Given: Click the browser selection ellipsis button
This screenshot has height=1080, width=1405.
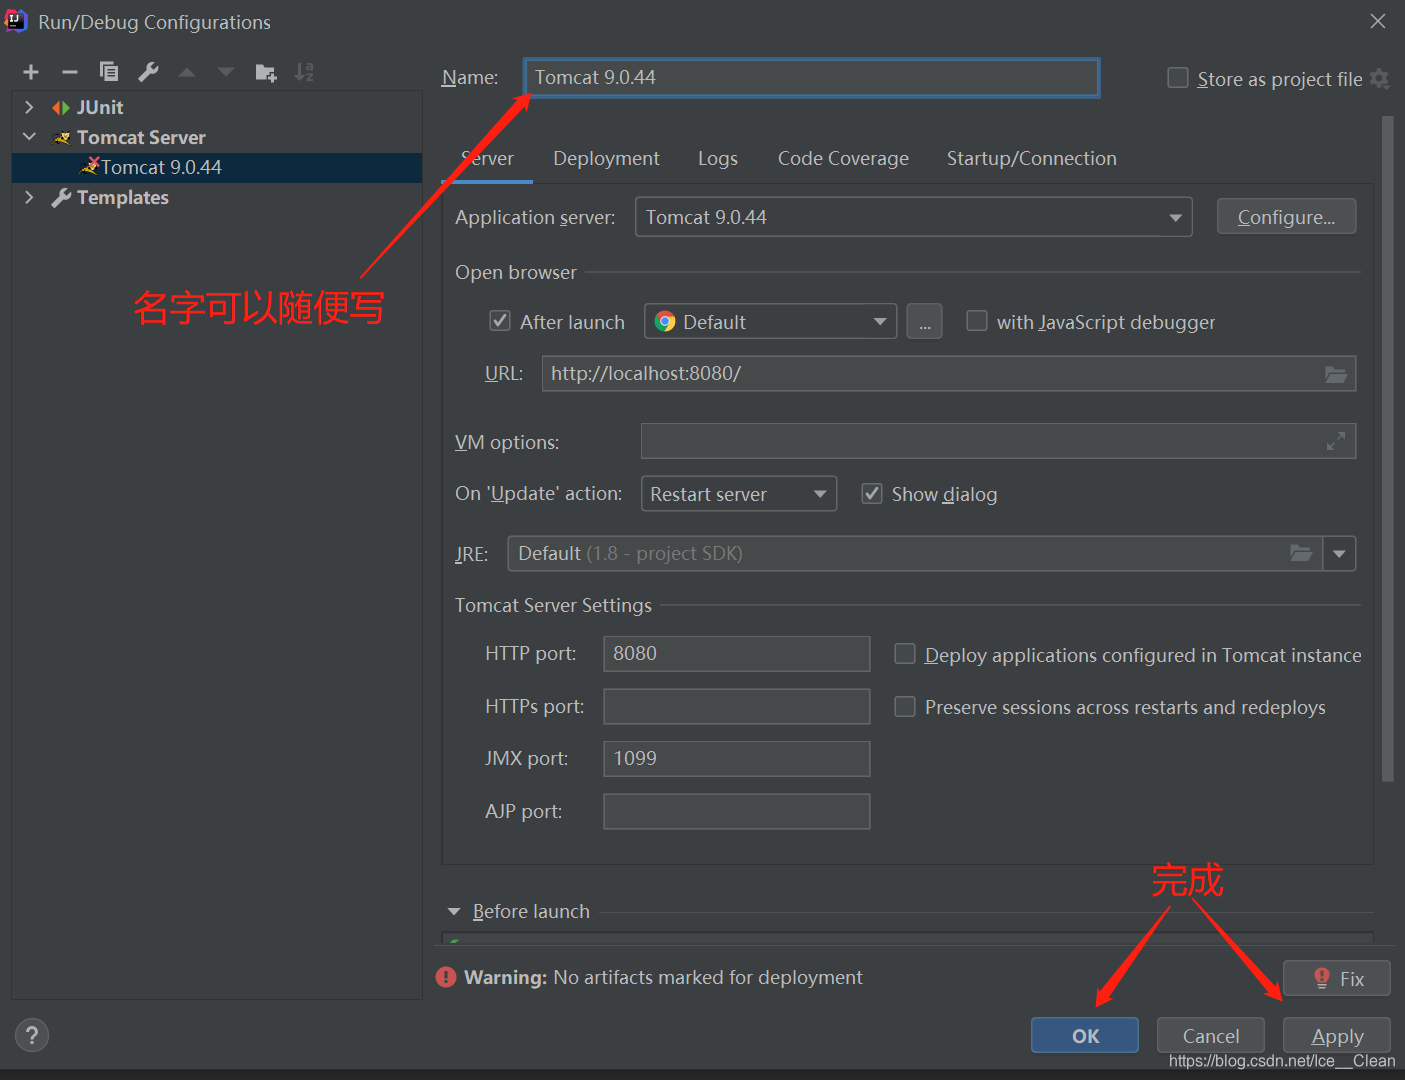Looking at the screenshot, I should [x=924, y=322].
